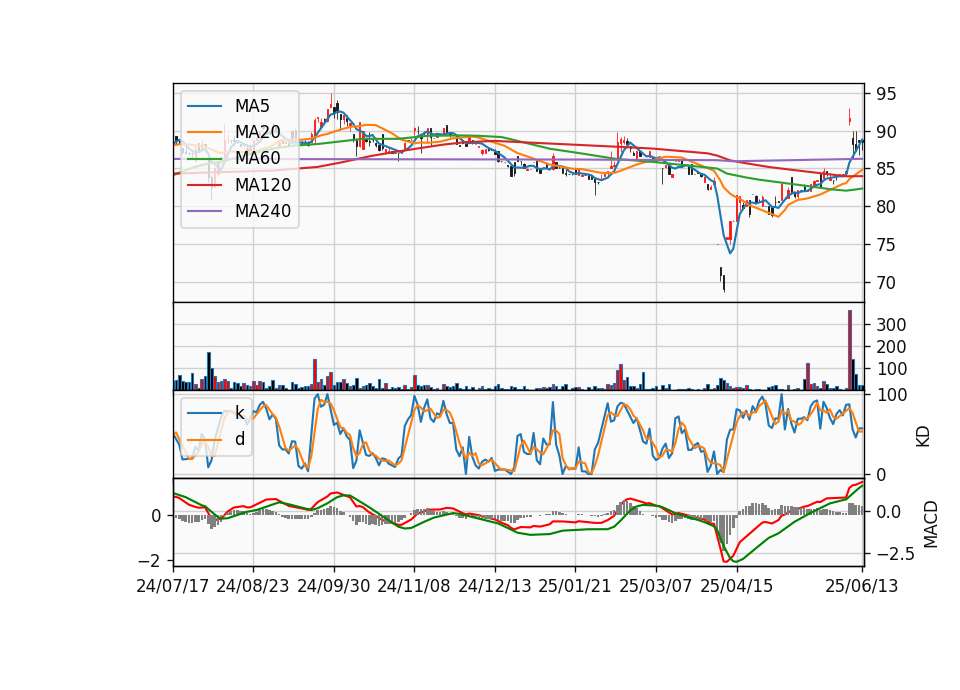
Task: Click the −2.5 label on right MACD axis
Action: [895, 554]
